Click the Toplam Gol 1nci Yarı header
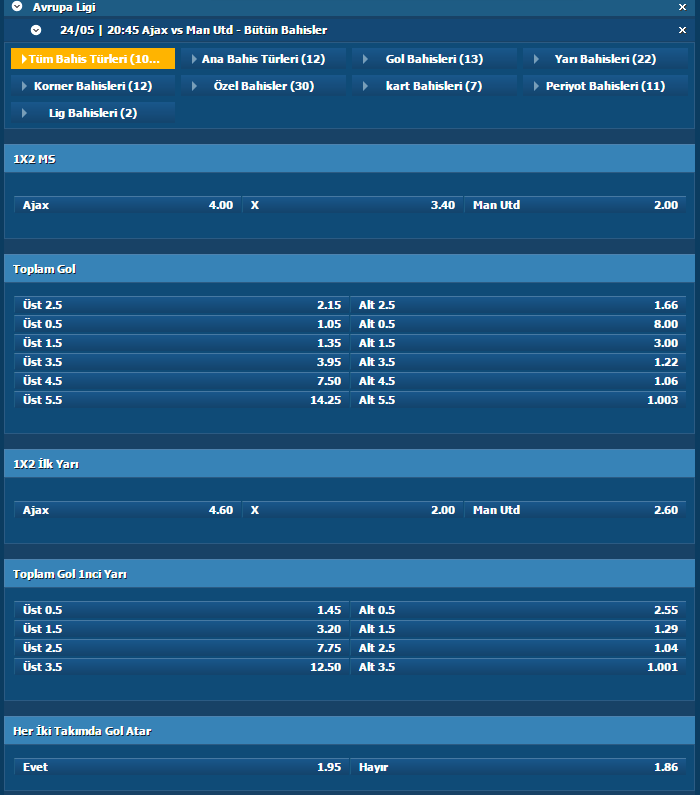This screenshot has height=795, width=700. pyautogui.click(x=349, y=574)
